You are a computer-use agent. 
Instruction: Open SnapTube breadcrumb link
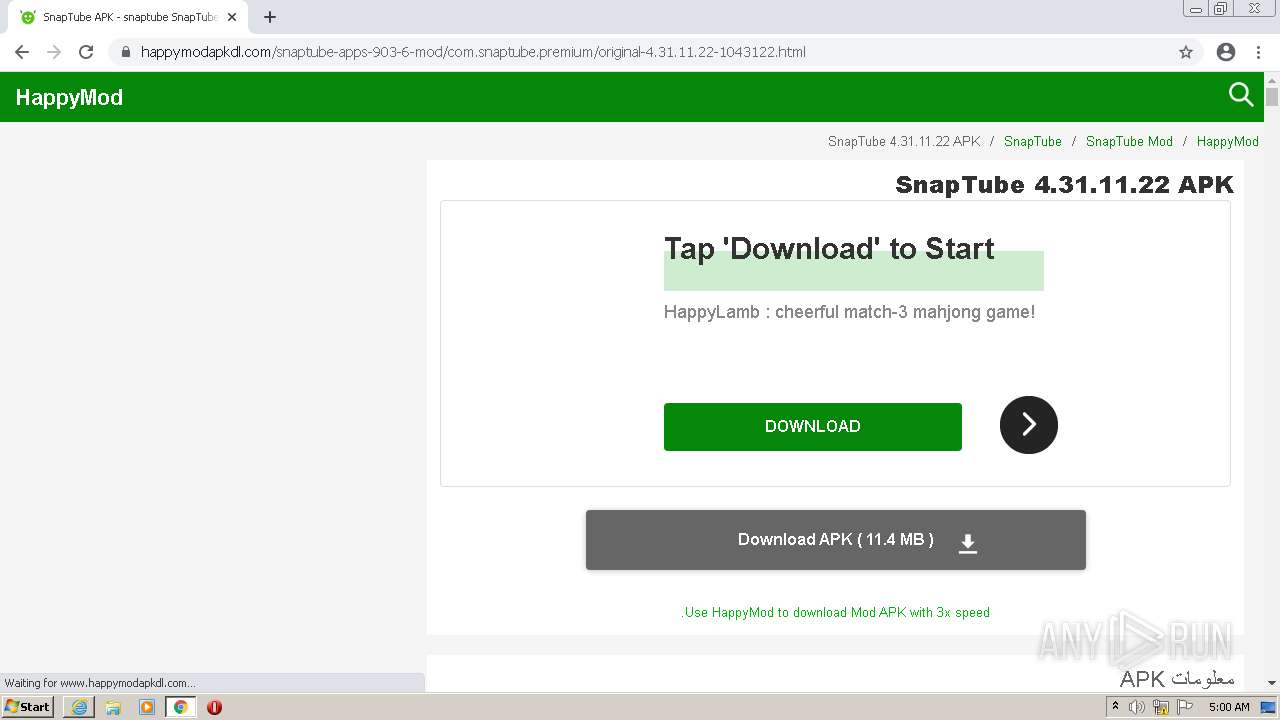click(x=1033, y=141)
